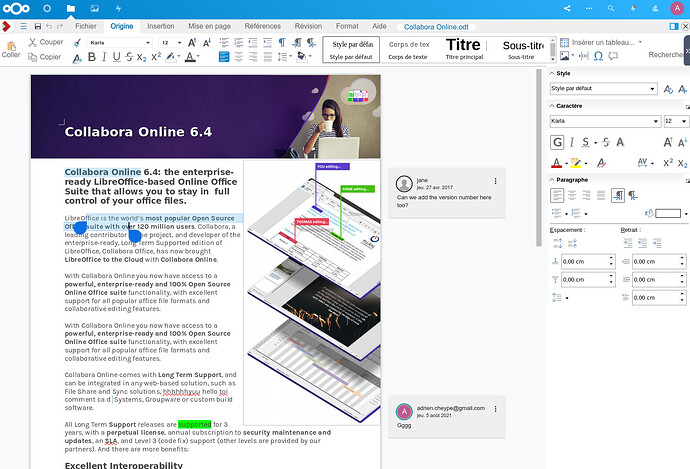The height and width of the screenshot is (469, 690).
Task: Open the Karla font name dropdown in the ribbon
Action: click(148, 43)
